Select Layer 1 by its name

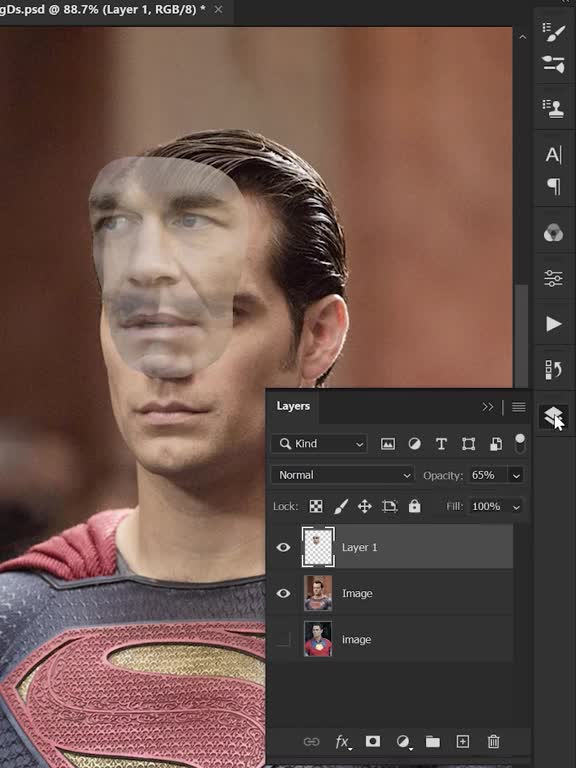pos(360,547)
